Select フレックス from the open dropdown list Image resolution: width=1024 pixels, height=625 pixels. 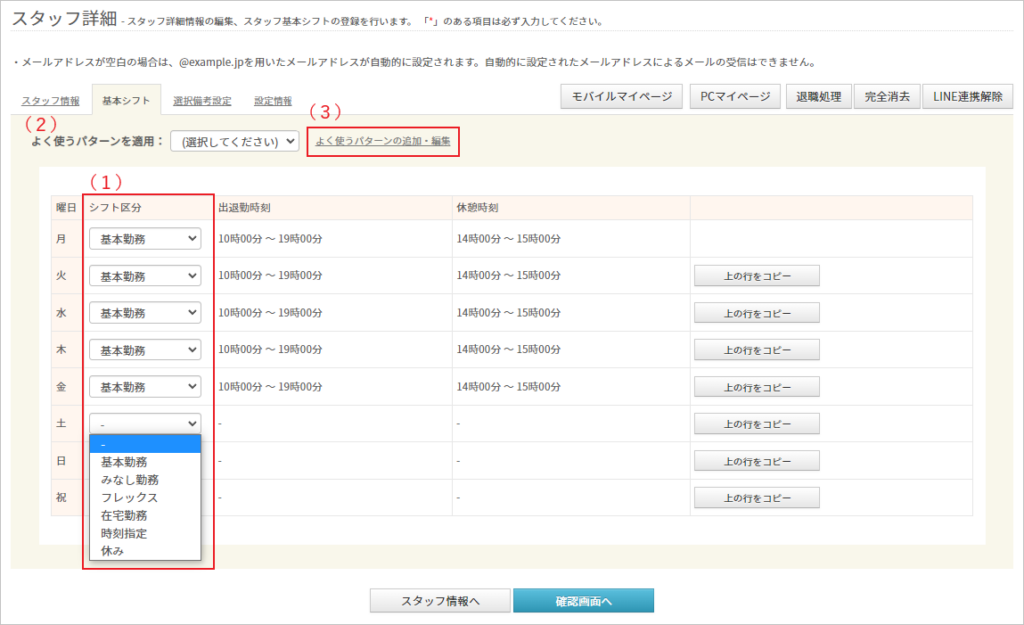[x=129, y=497]
